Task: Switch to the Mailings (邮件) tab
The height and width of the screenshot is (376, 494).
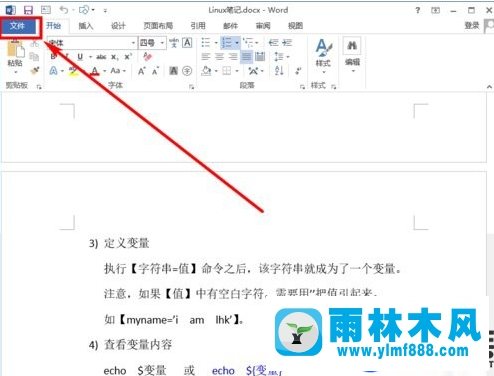Action: [230, 26]
